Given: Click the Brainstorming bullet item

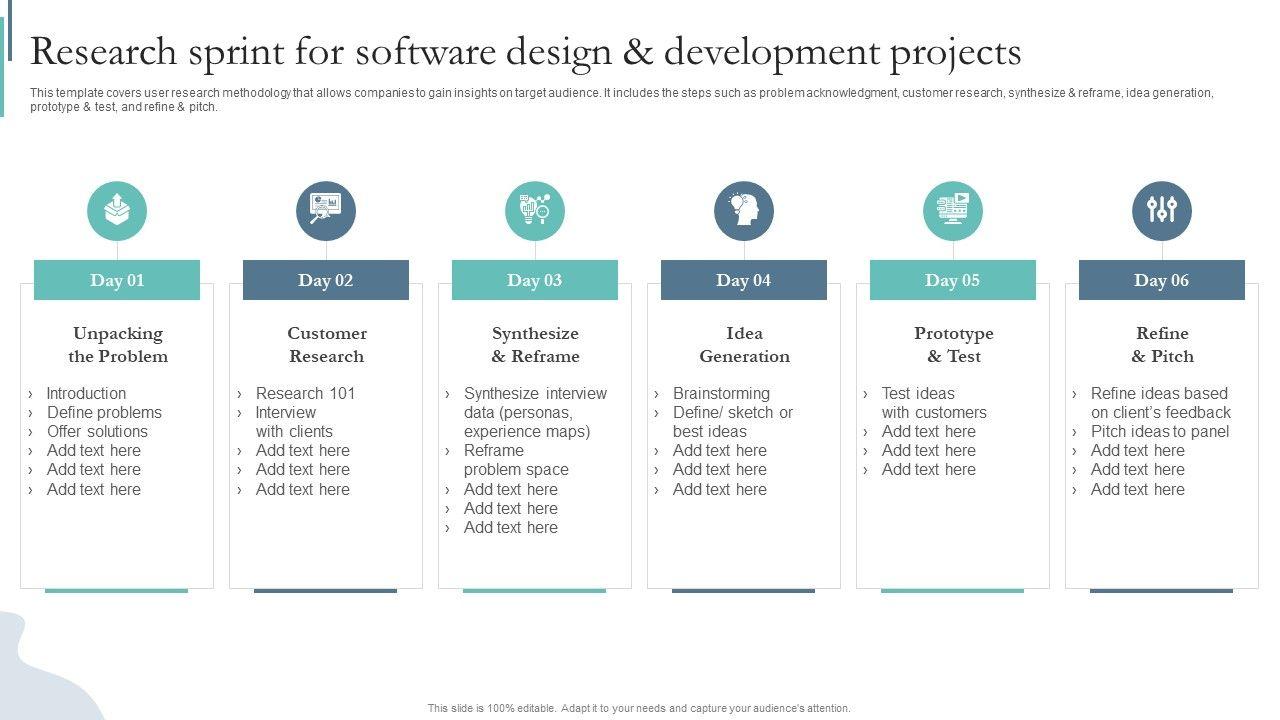Looking at the screenshot, I should tap(721, 393).
